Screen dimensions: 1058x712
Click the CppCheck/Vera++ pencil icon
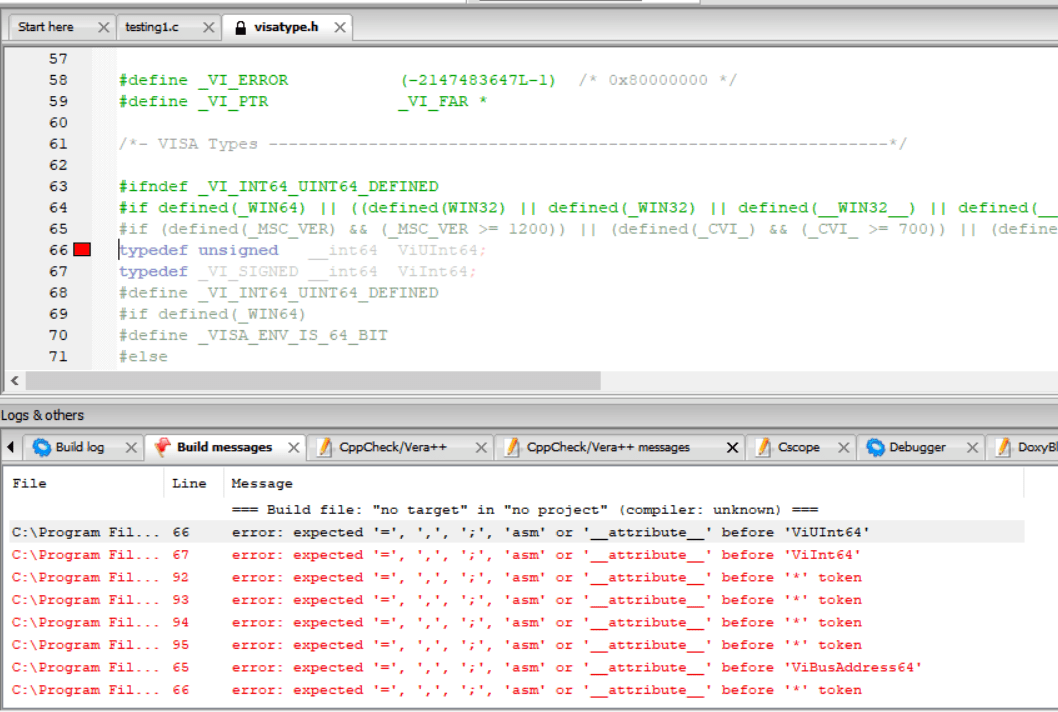[x=325, y=447]
